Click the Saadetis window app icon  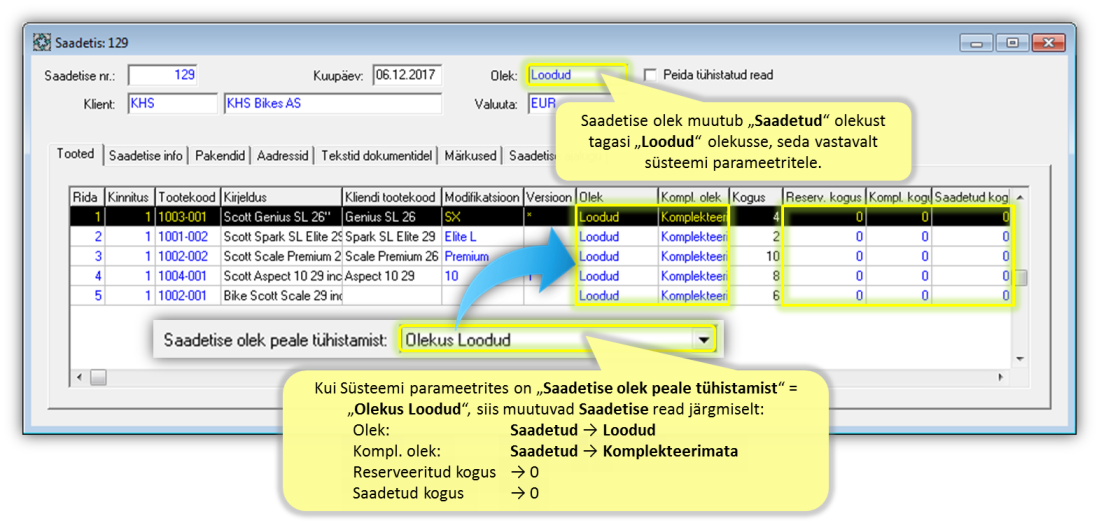(x=41, y=43)
